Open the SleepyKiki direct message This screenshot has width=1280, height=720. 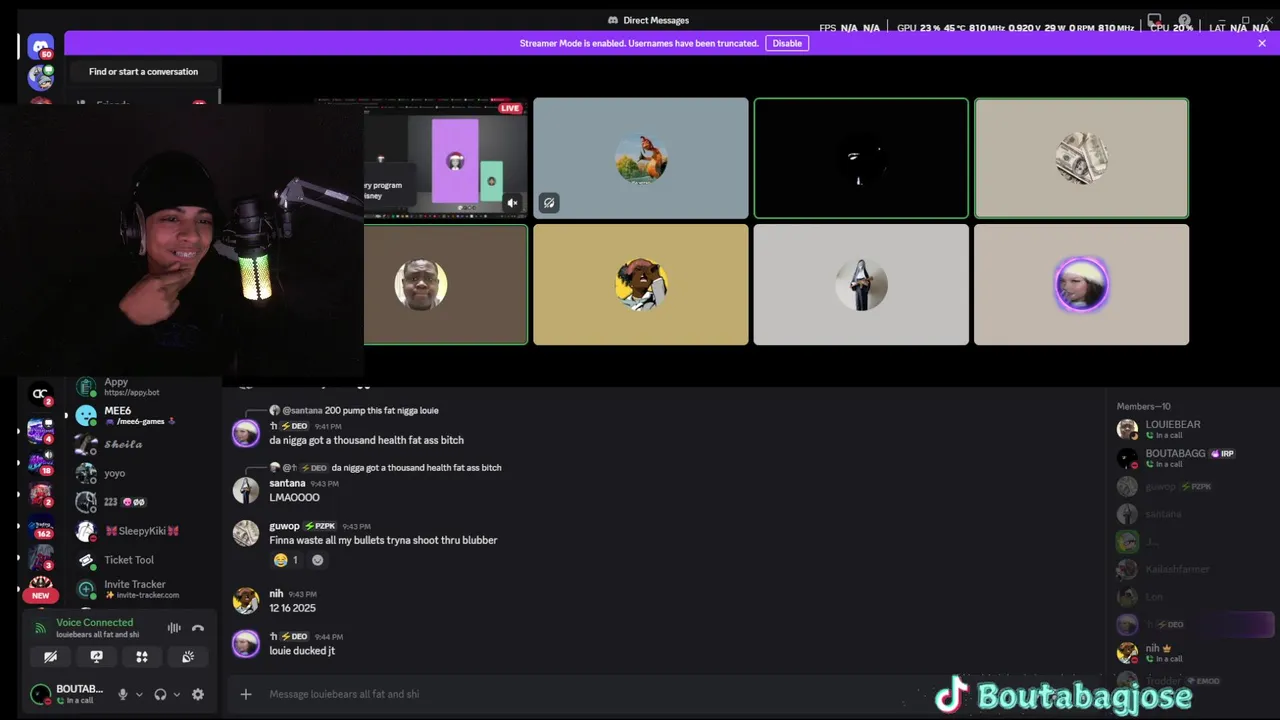point(143,531)
